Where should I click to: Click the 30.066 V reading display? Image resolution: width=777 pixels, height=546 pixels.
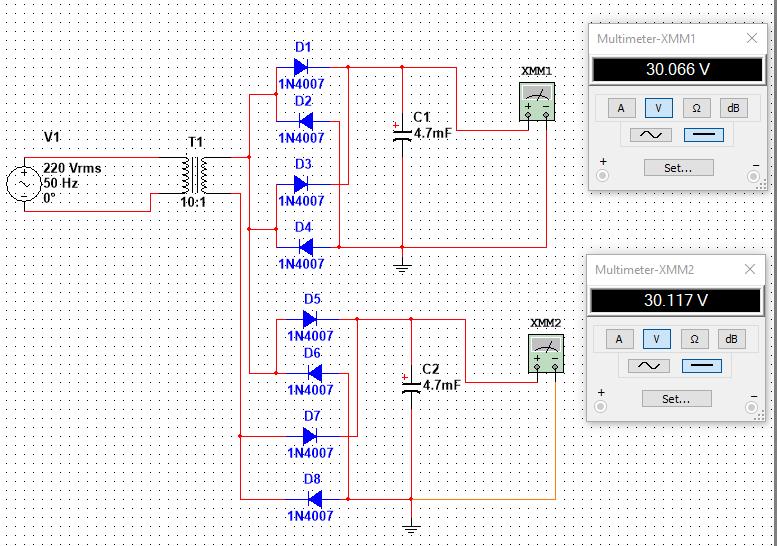677,69
